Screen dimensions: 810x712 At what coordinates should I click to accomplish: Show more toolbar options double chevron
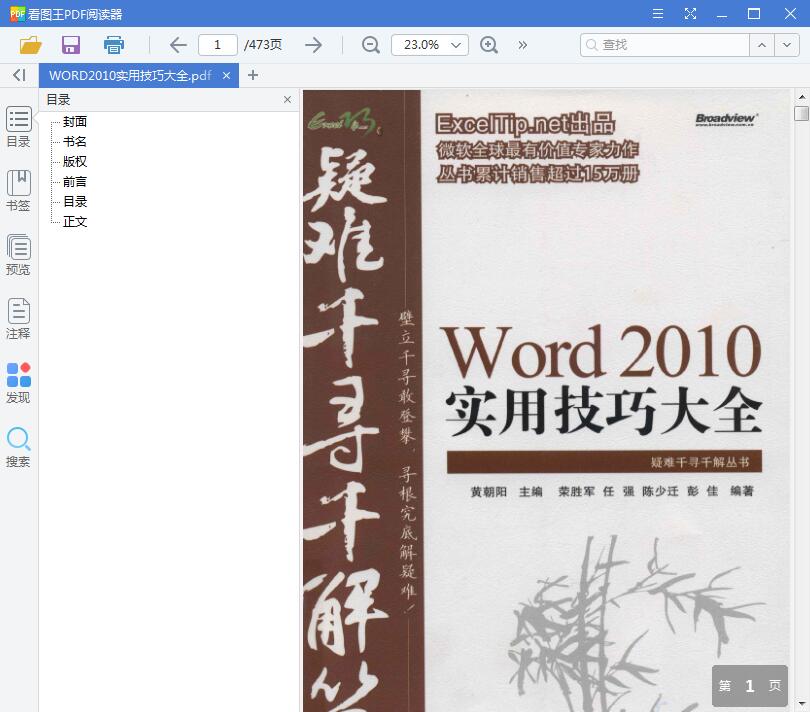(522, 45)
